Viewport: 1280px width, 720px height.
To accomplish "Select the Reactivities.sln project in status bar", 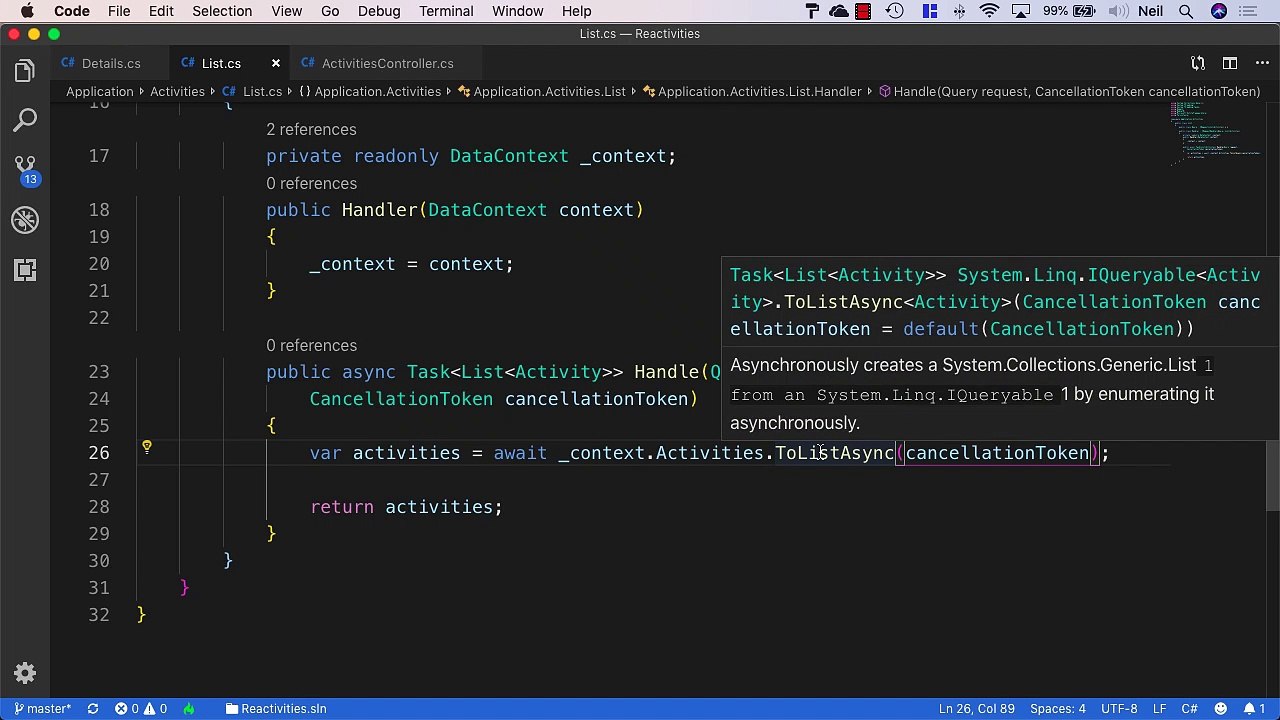I will coord(276,709).
